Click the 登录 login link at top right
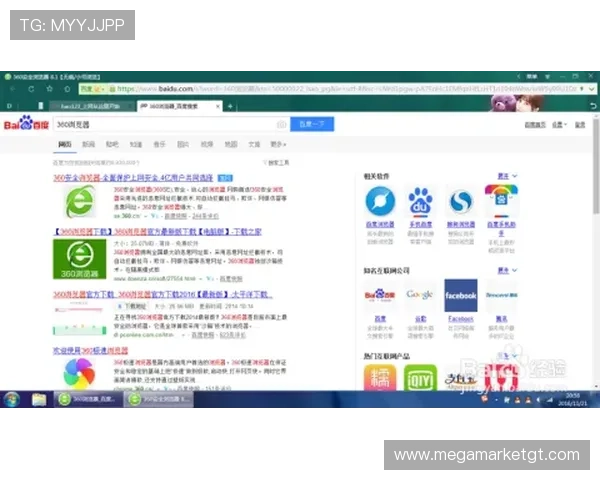600x480 pixels. coord(580,125)
